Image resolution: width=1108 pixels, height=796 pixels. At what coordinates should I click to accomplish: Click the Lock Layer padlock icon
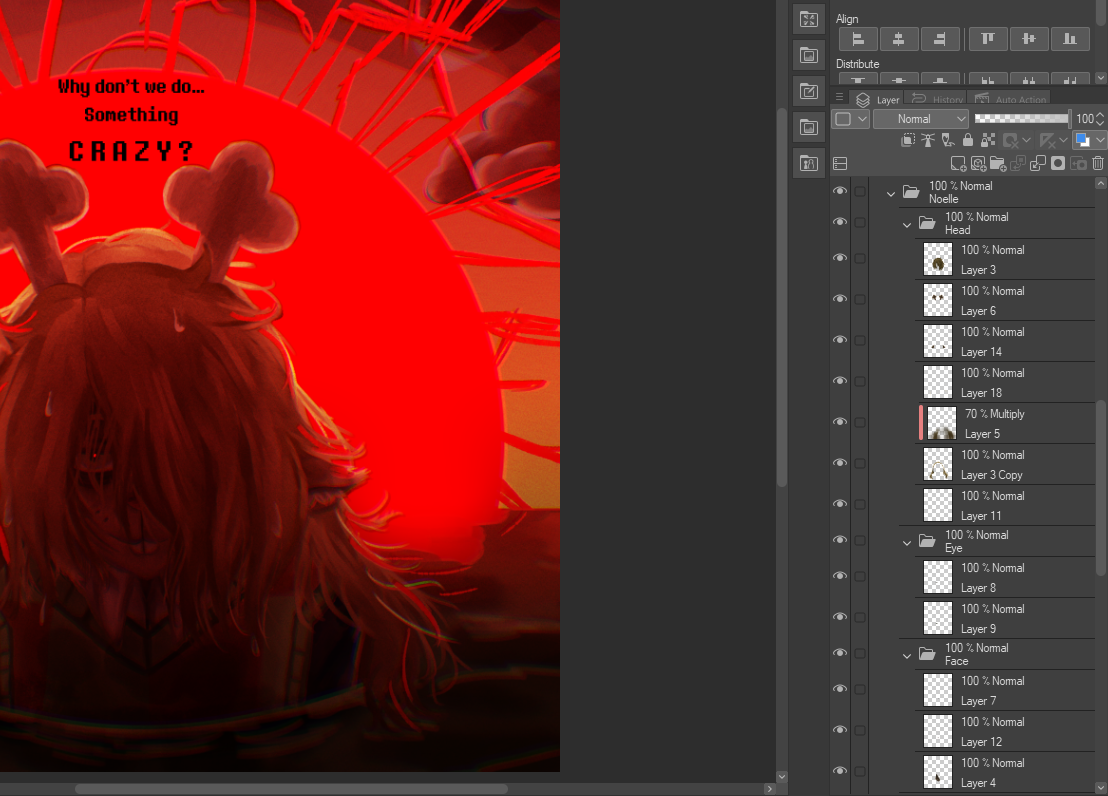tap(967, 141)
